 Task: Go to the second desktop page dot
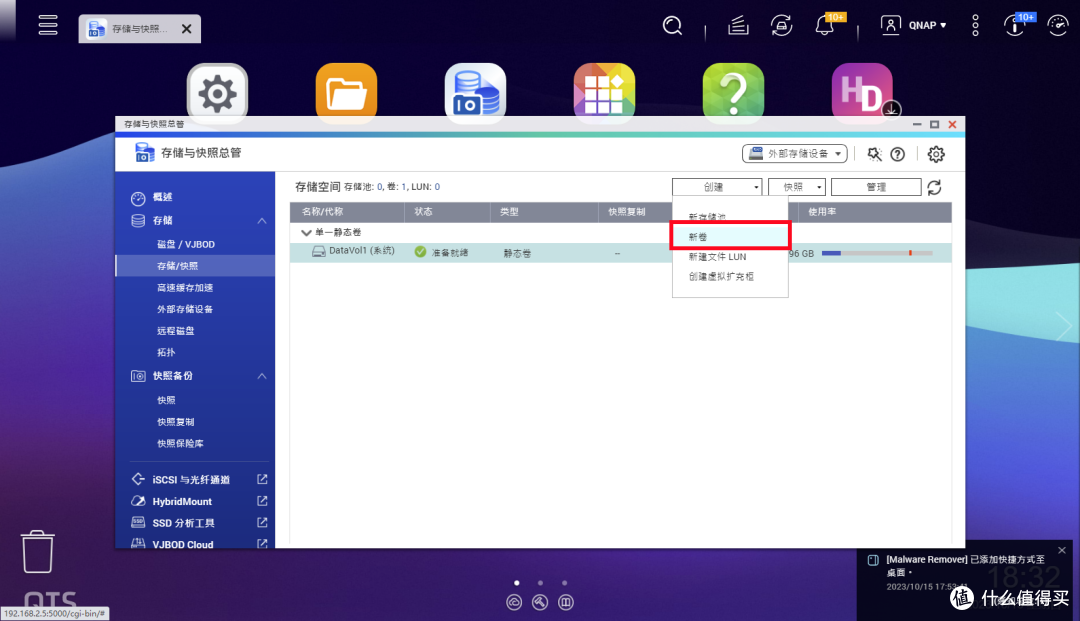(x=540, y=583)
